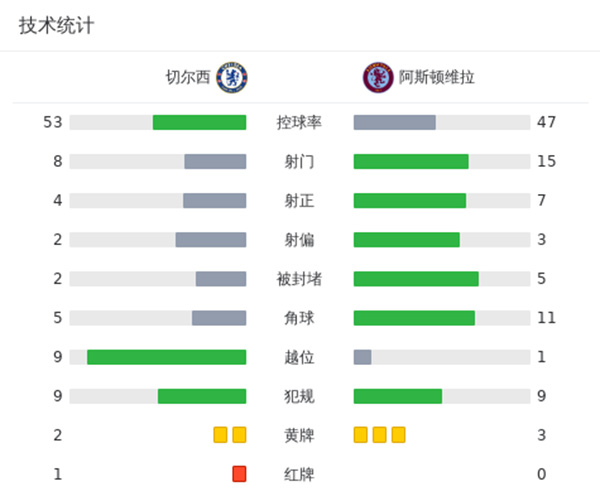Viewport: 600px width, 496px height.
Task: Click Chelsea's green offside bar
Action: 166,357
